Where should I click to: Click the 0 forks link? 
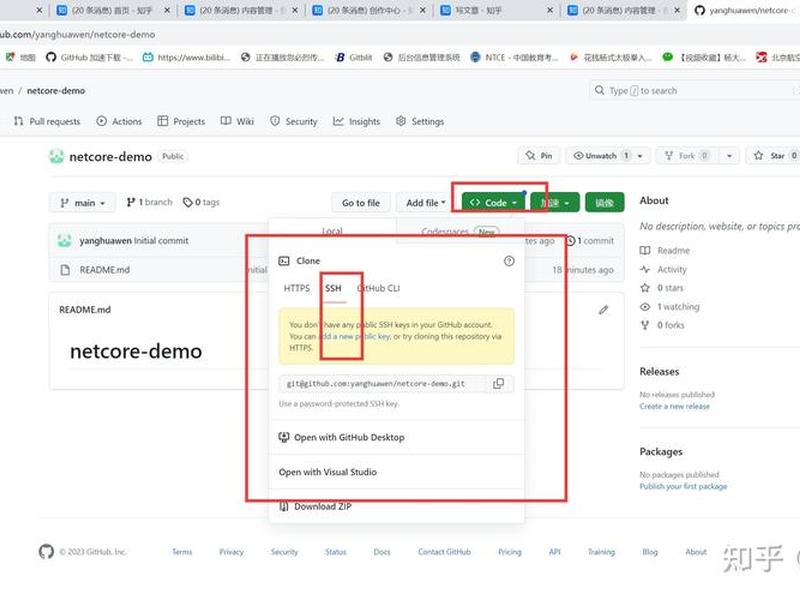662,325
